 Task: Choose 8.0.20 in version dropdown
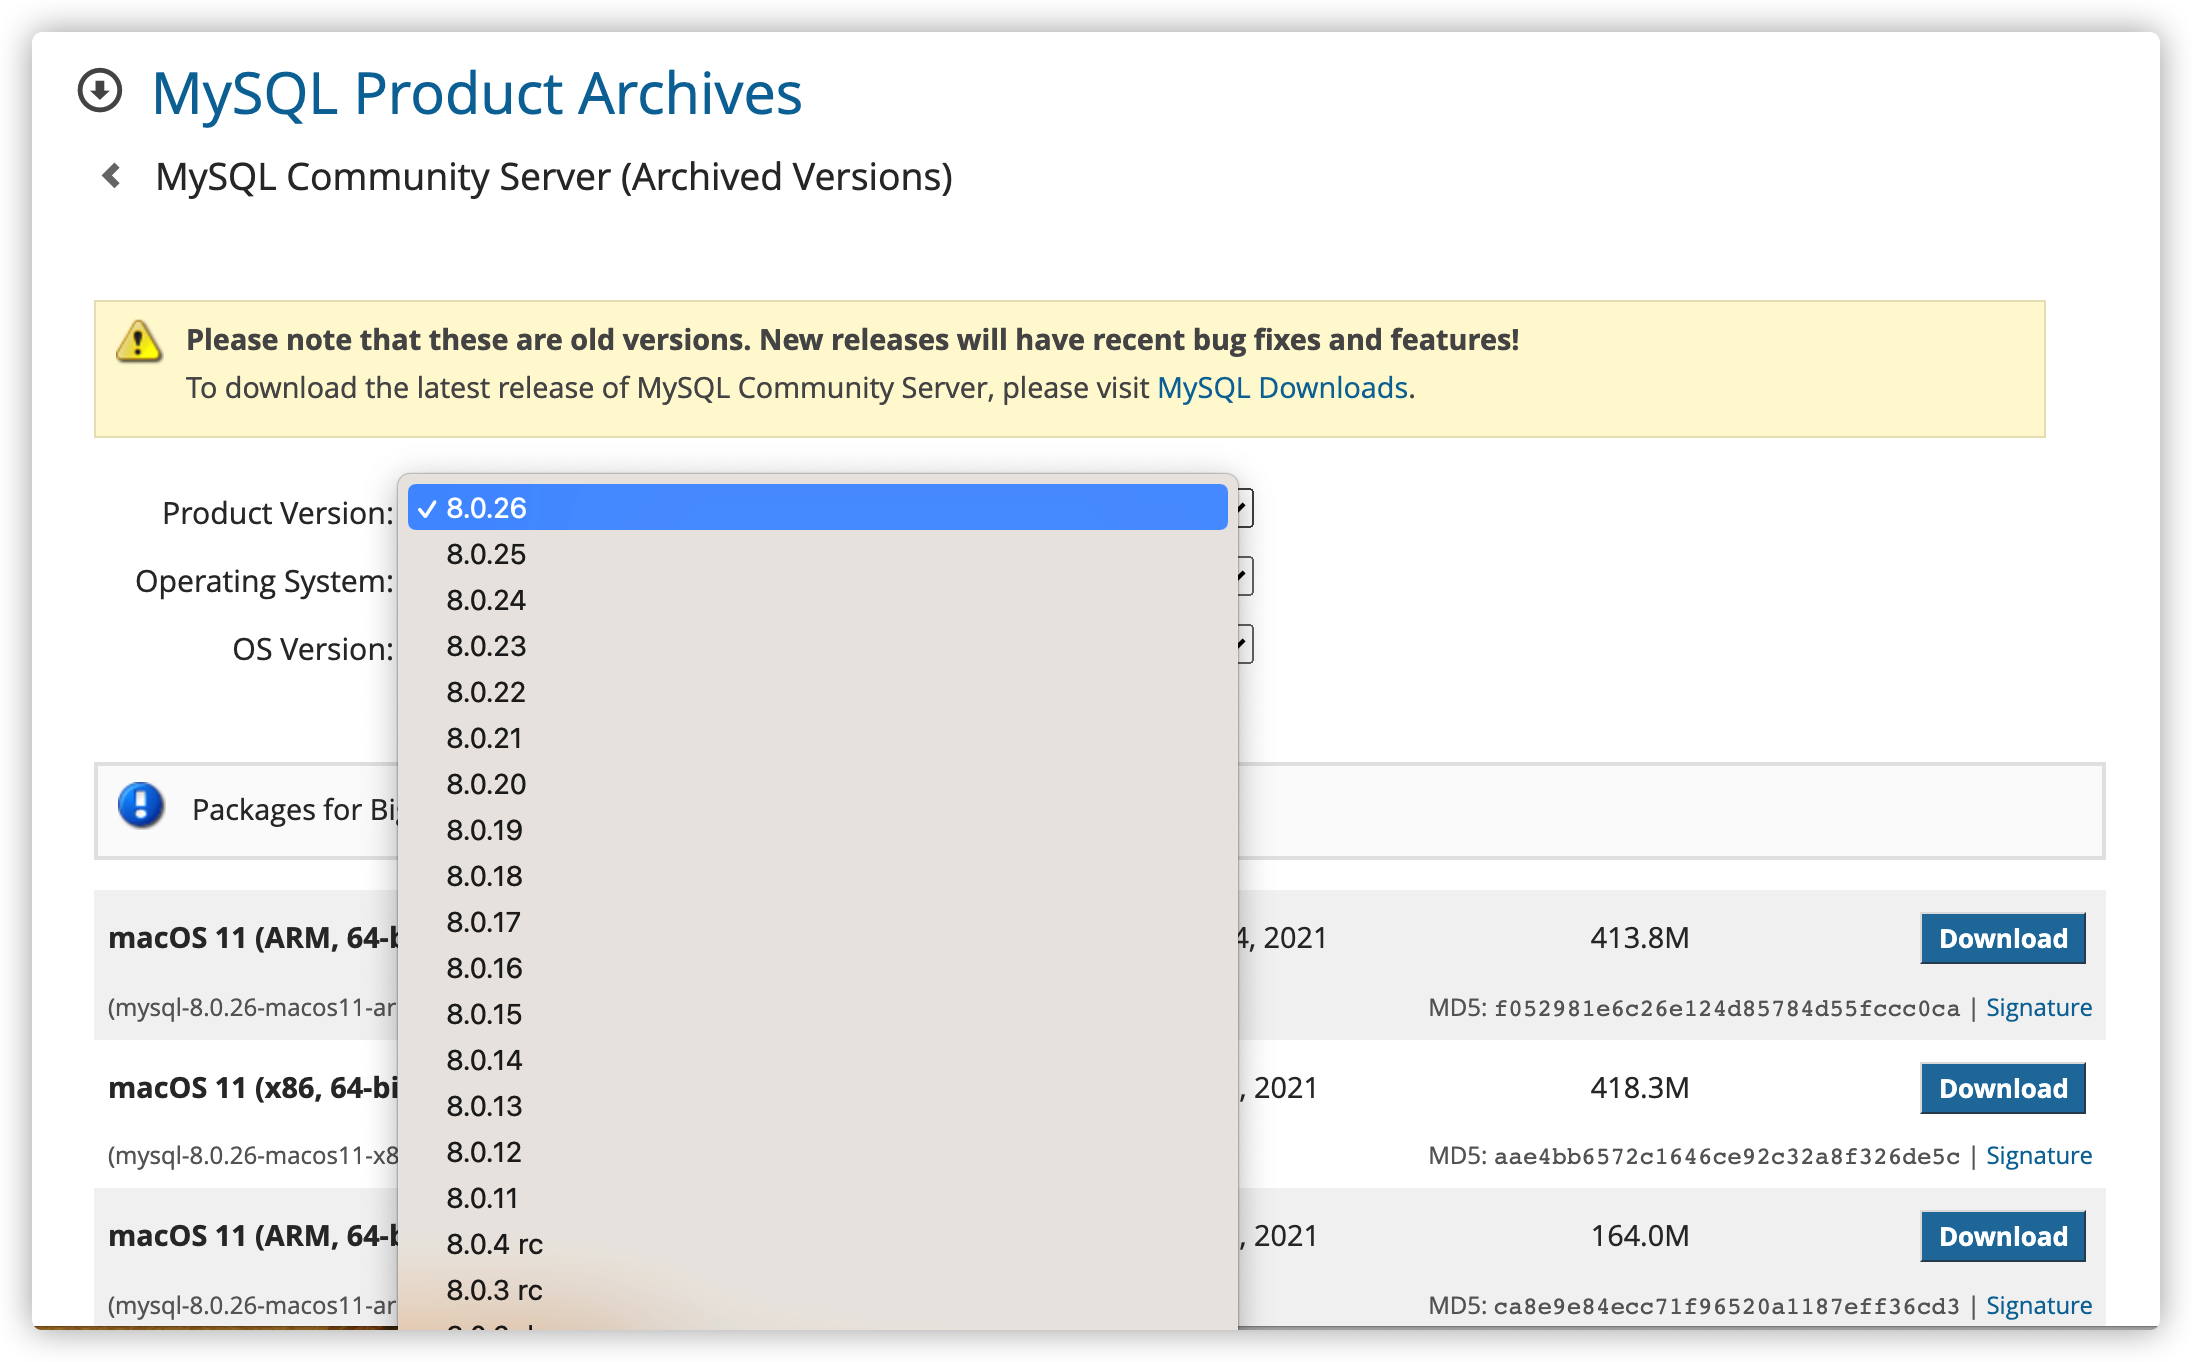point(486,784)
